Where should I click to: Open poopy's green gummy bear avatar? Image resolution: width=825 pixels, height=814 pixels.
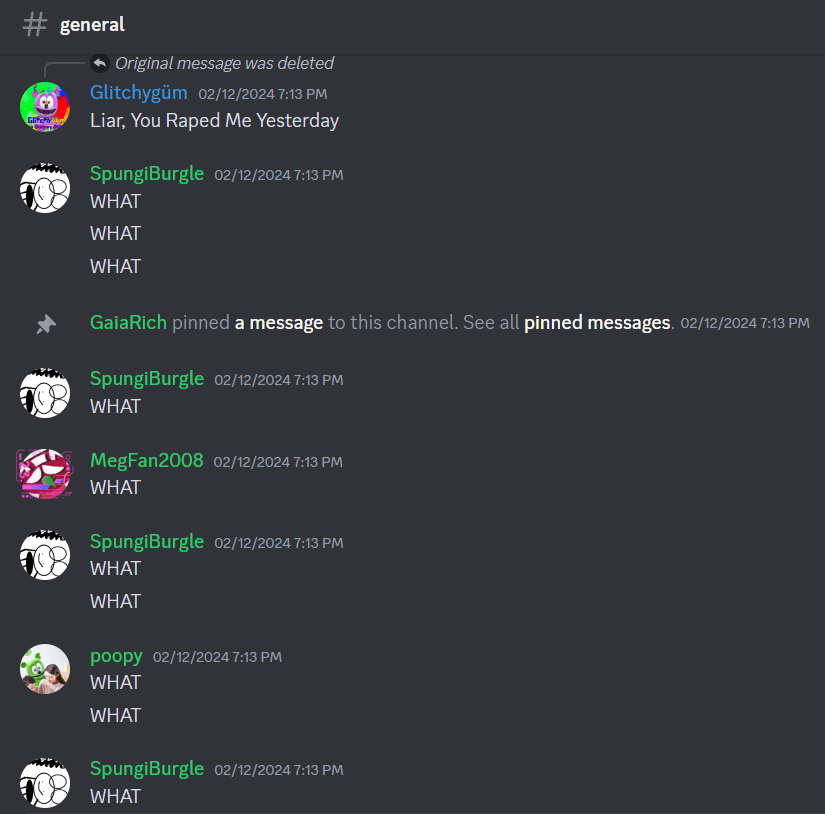45,669
